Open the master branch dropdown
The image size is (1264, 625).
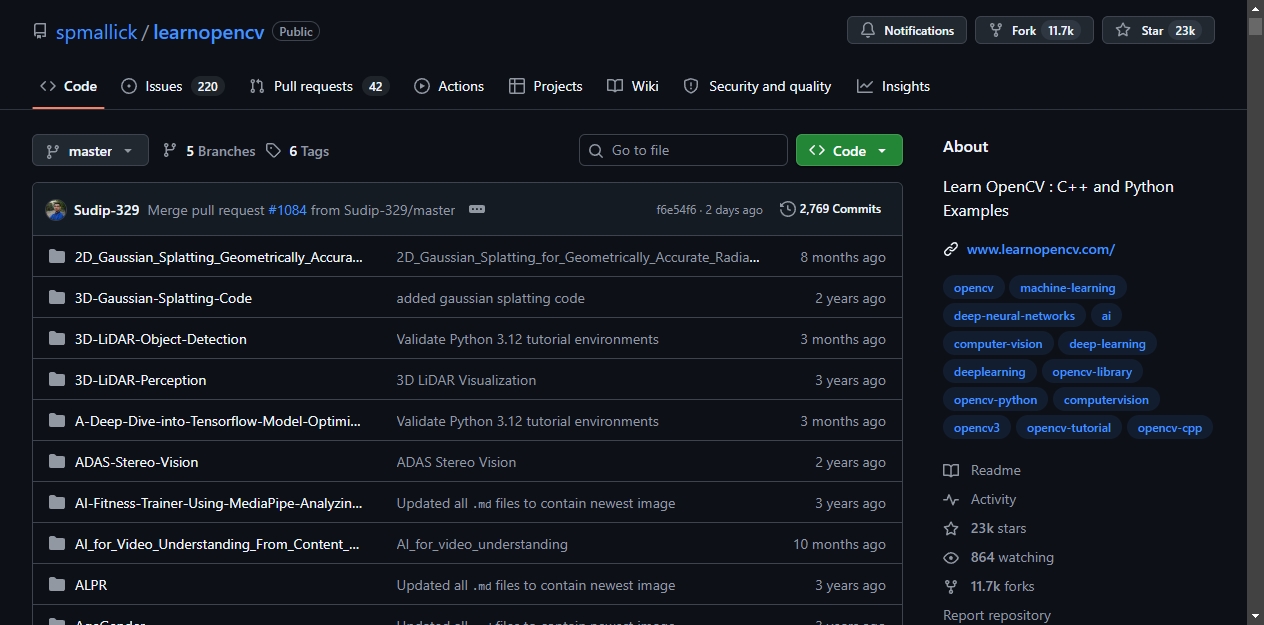pyautogui.click(x=90, y=151)
